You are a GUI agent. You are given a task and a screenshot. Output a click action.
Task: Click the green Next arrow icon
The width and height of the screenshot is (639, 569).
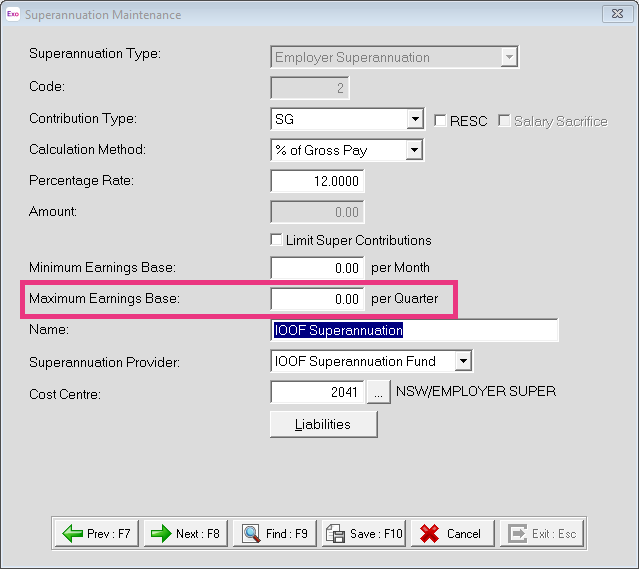point(161,533)
